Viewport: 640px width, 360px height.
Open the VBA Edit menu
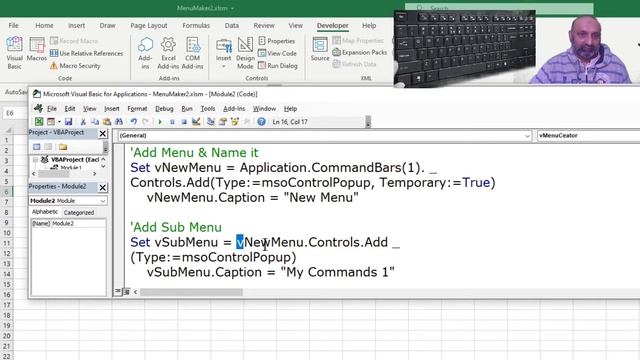point(70,109)
